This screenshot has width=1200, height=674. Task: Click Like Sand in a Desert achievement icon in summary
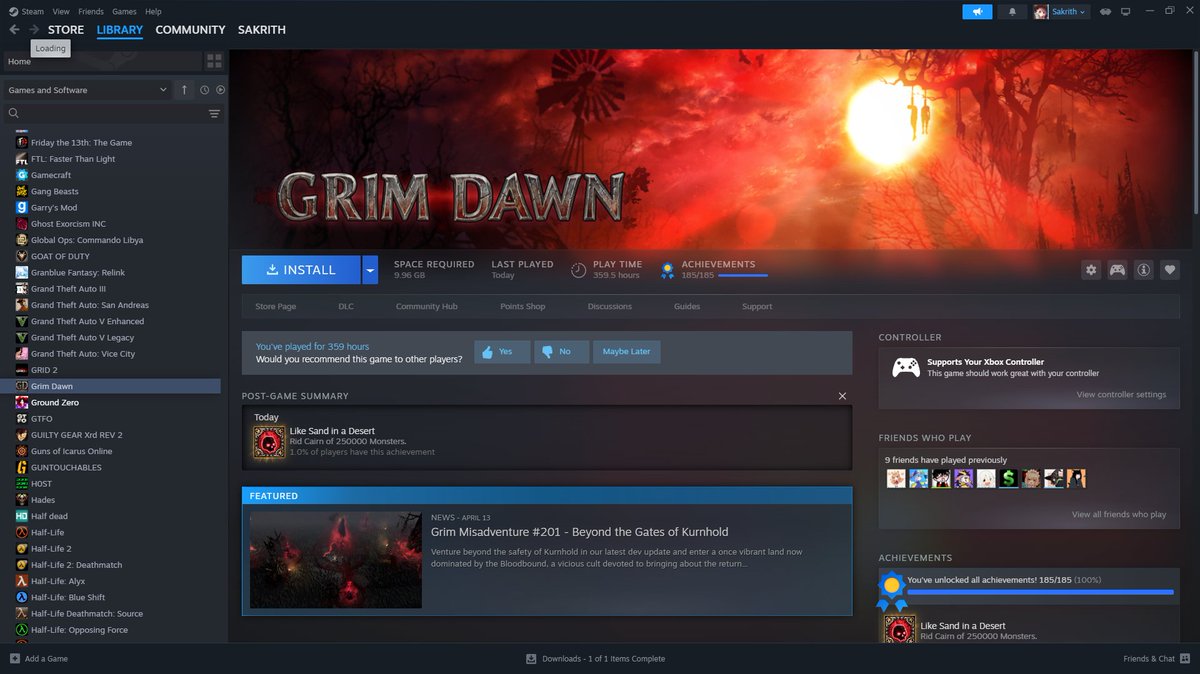268,441
